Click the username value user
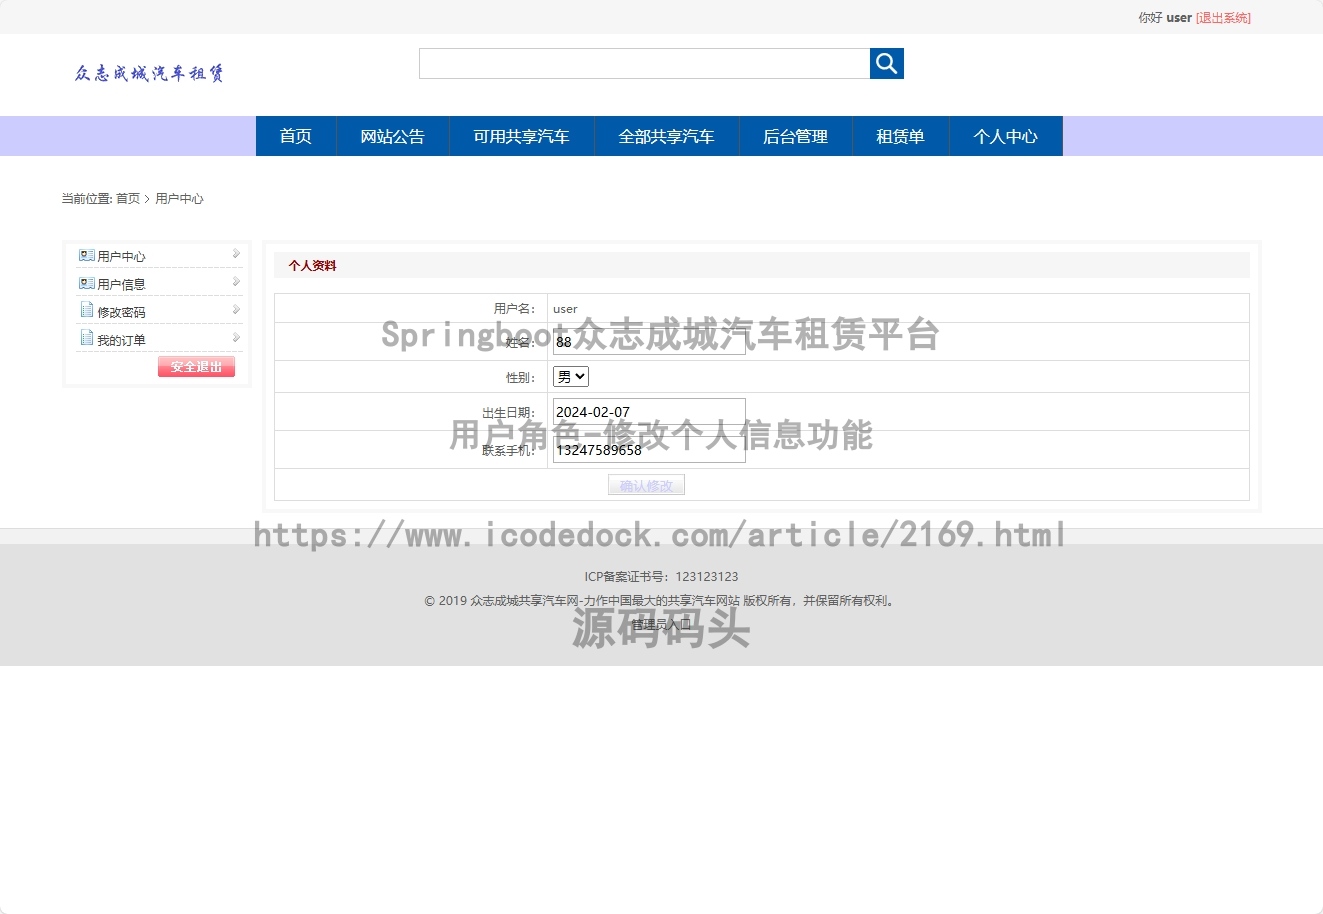The width and height of the screenshot is (1323, 914). click(x=565, y=309)
